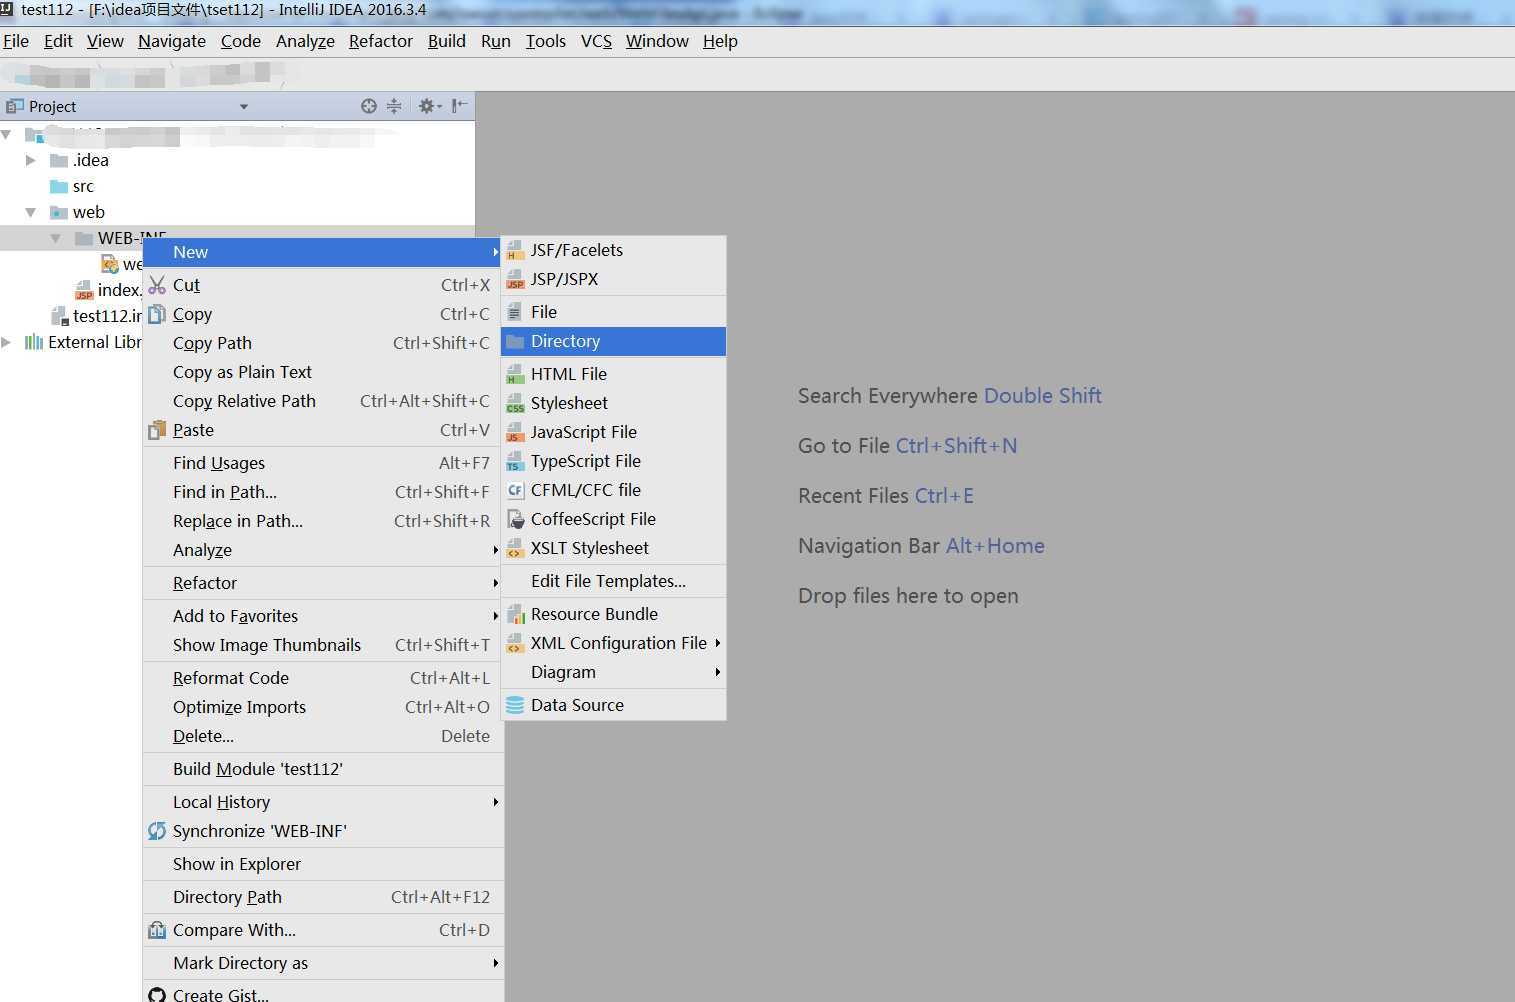Image resolution: width=1515 pixels, height=1002 pixels.
Task: Click the Compare With icon
Action: click(157, 930)
